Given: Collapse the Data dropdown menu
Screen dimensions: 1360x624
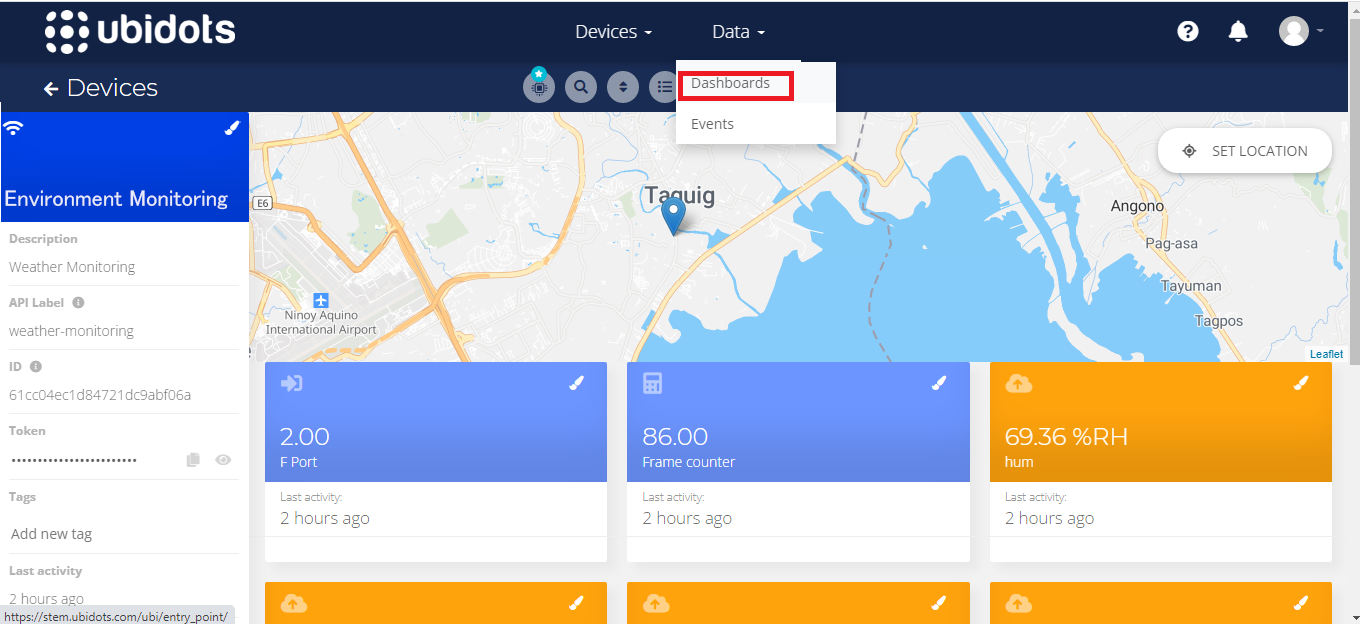Looking at the screenshot, I should (738, 32).
